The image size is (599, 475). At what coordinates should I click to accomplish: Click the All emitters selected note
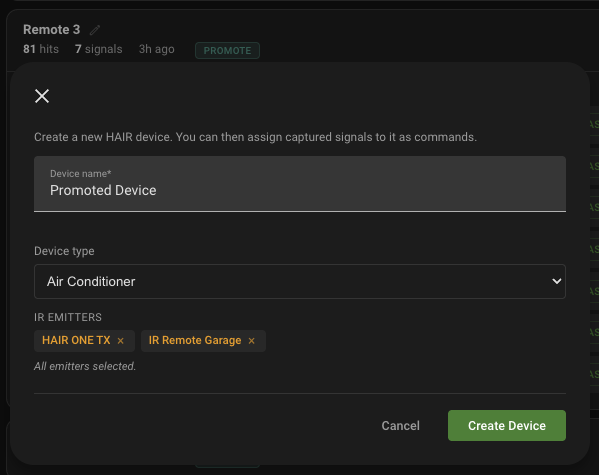[85, 366]
